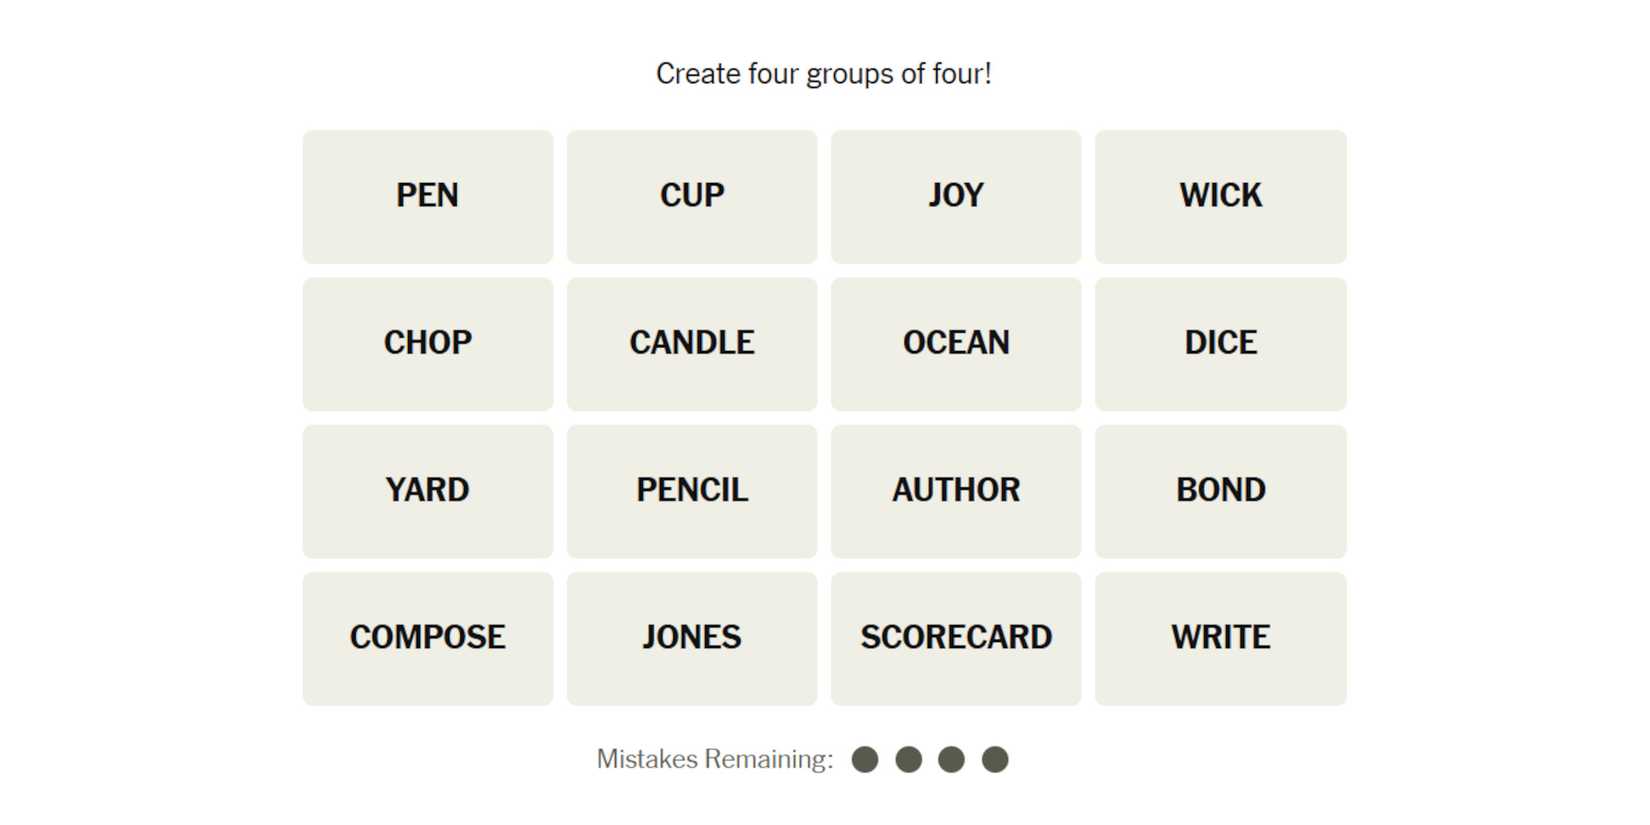Pick the PENCIL tile
1650x825 pixels.
(x=691, y=491)
